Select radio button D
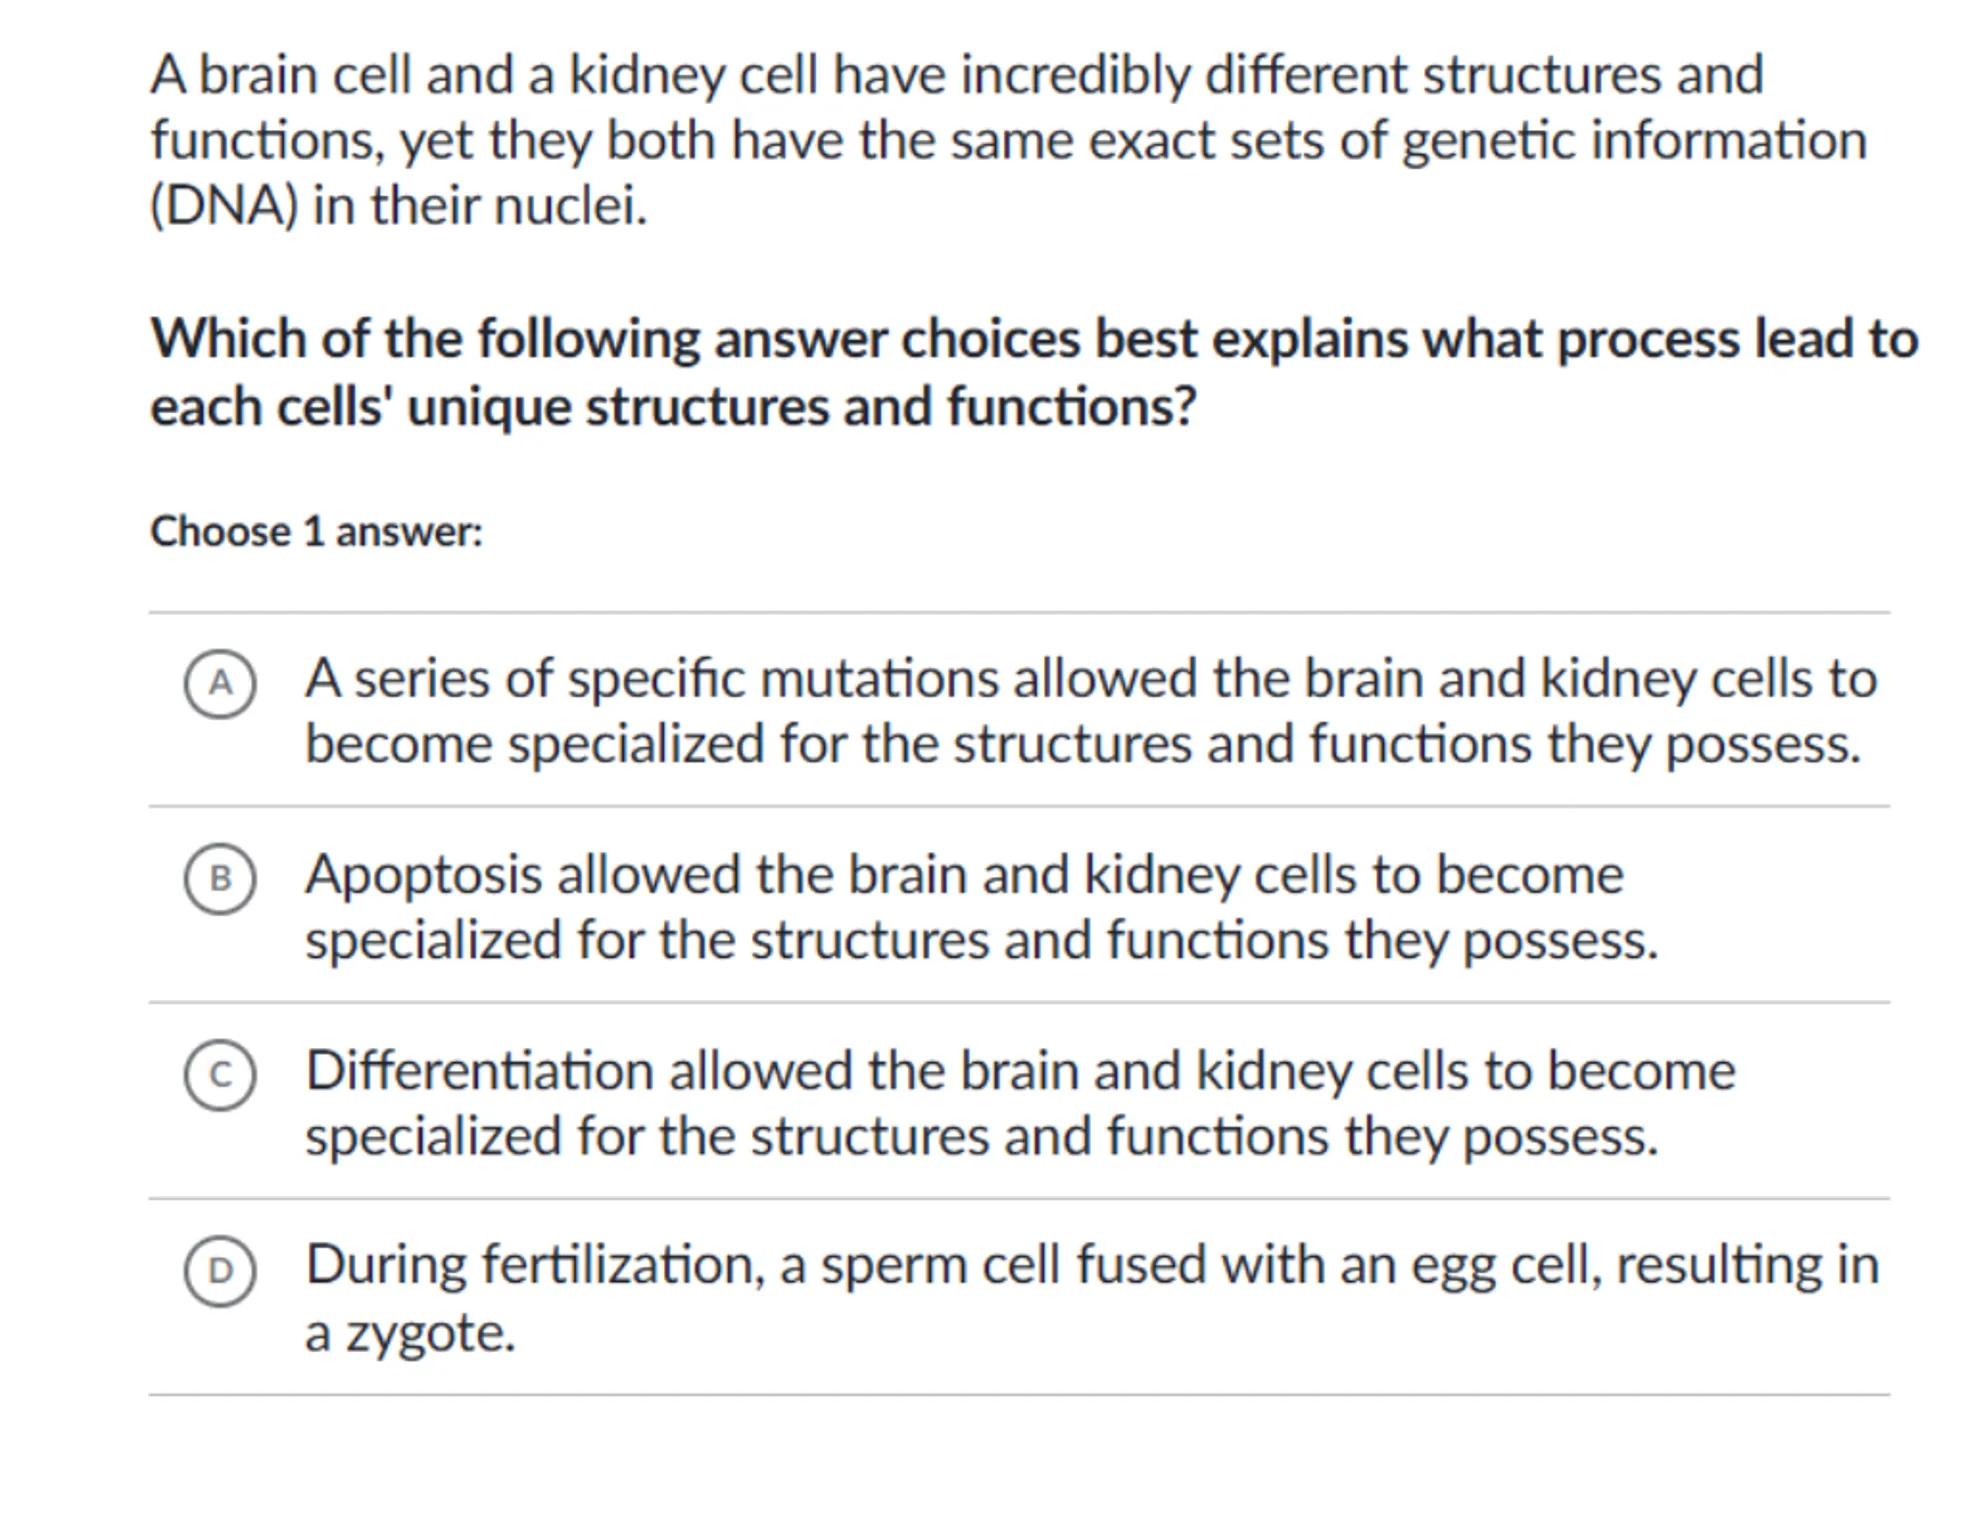 coord(220,1271)
